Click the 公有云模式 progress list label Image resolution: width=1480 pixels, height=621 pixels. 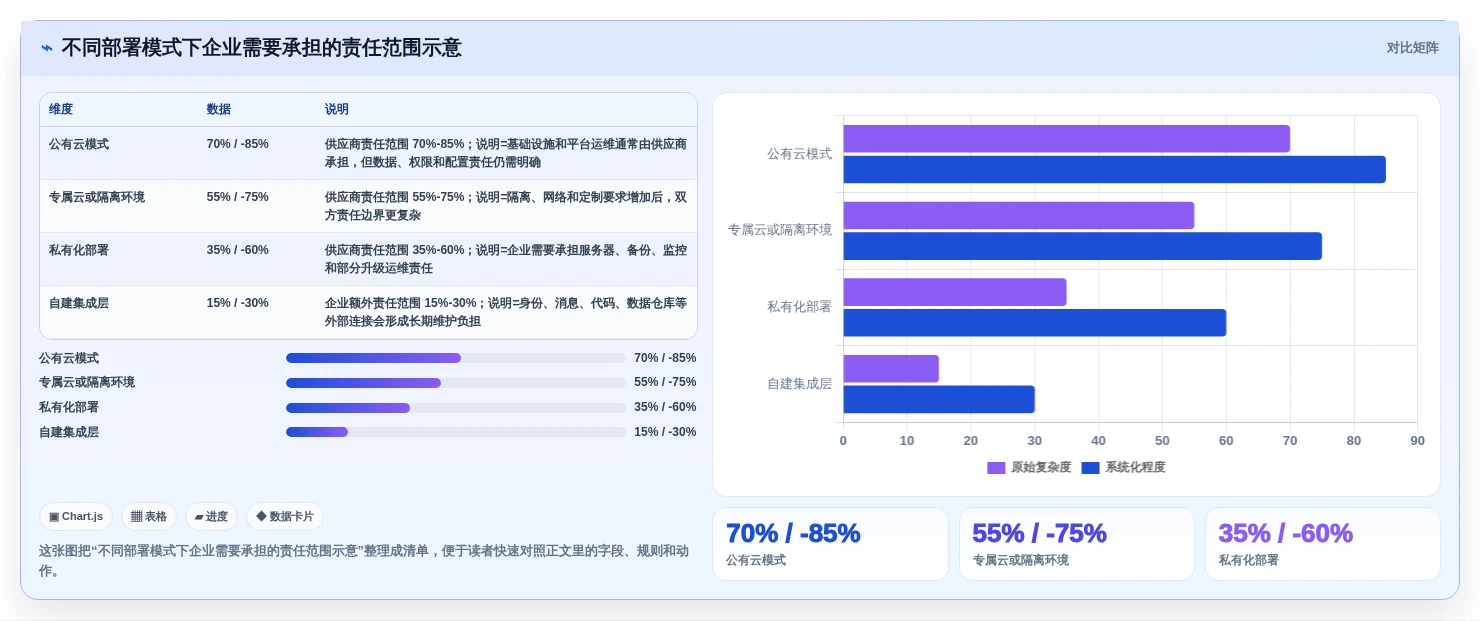tap(69, 358)
